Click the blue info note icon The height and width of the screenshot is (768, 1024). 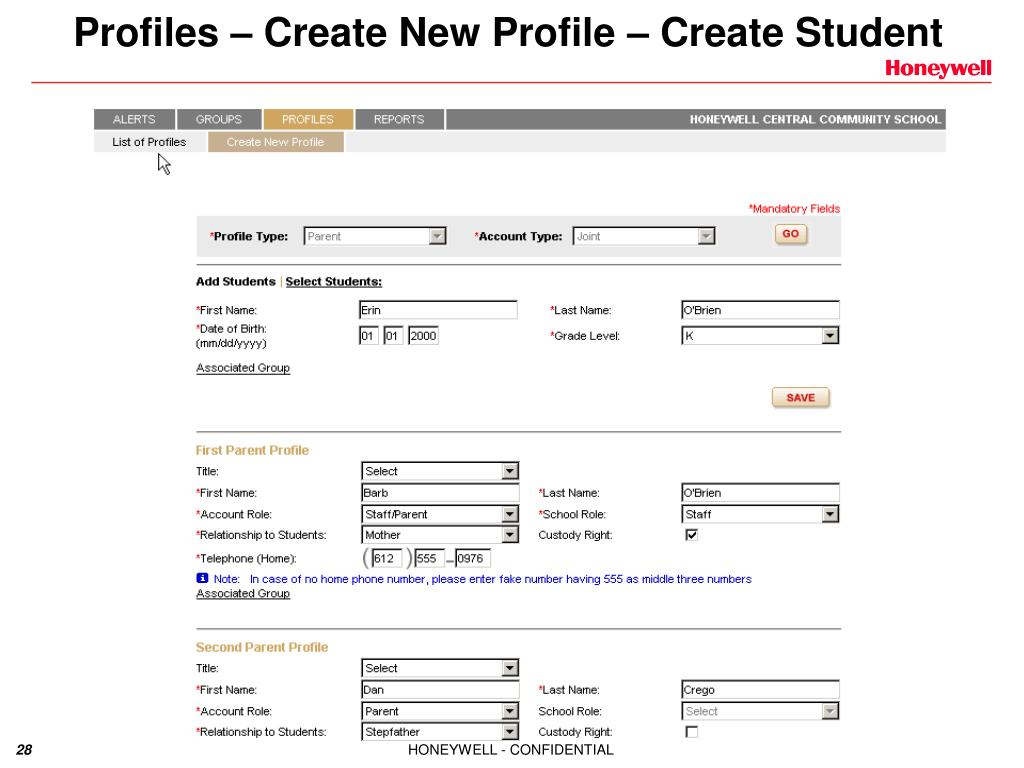click(x=202, y=578)
